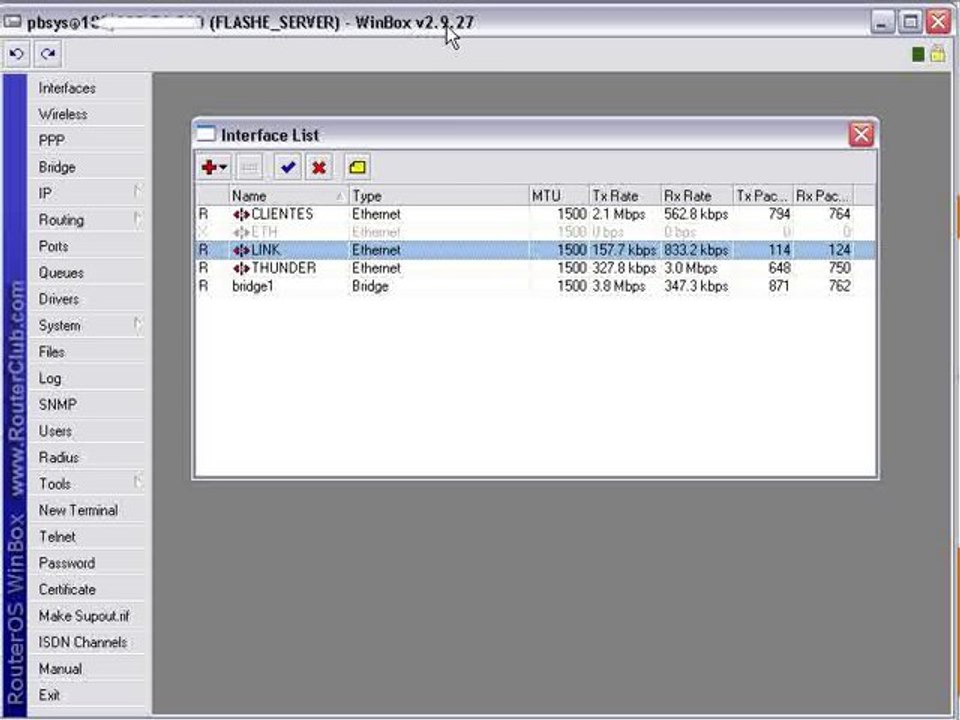Expand the System submenu
The image size is (960, 720).
(x=87, y=325)
